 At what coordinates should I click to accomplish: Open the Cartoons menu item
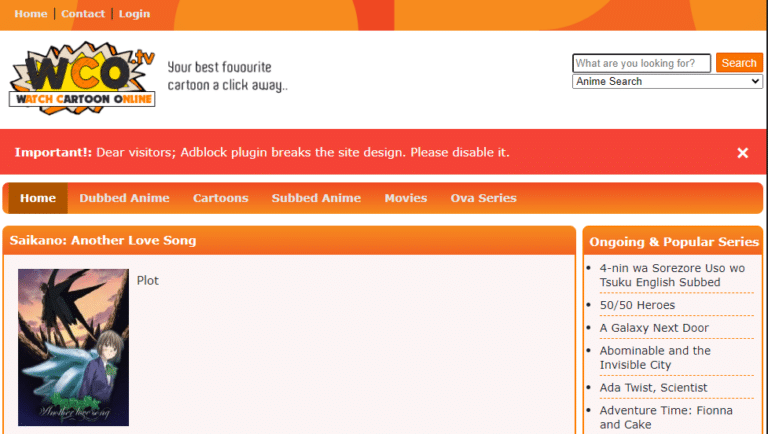[220, 198]
